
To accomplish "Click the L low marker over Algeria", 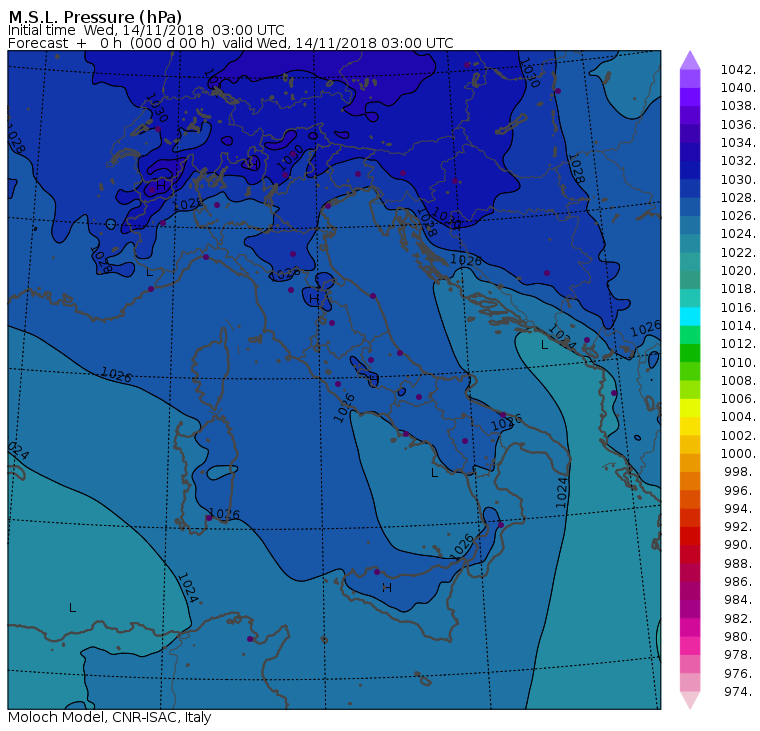I will pos(72,608).
